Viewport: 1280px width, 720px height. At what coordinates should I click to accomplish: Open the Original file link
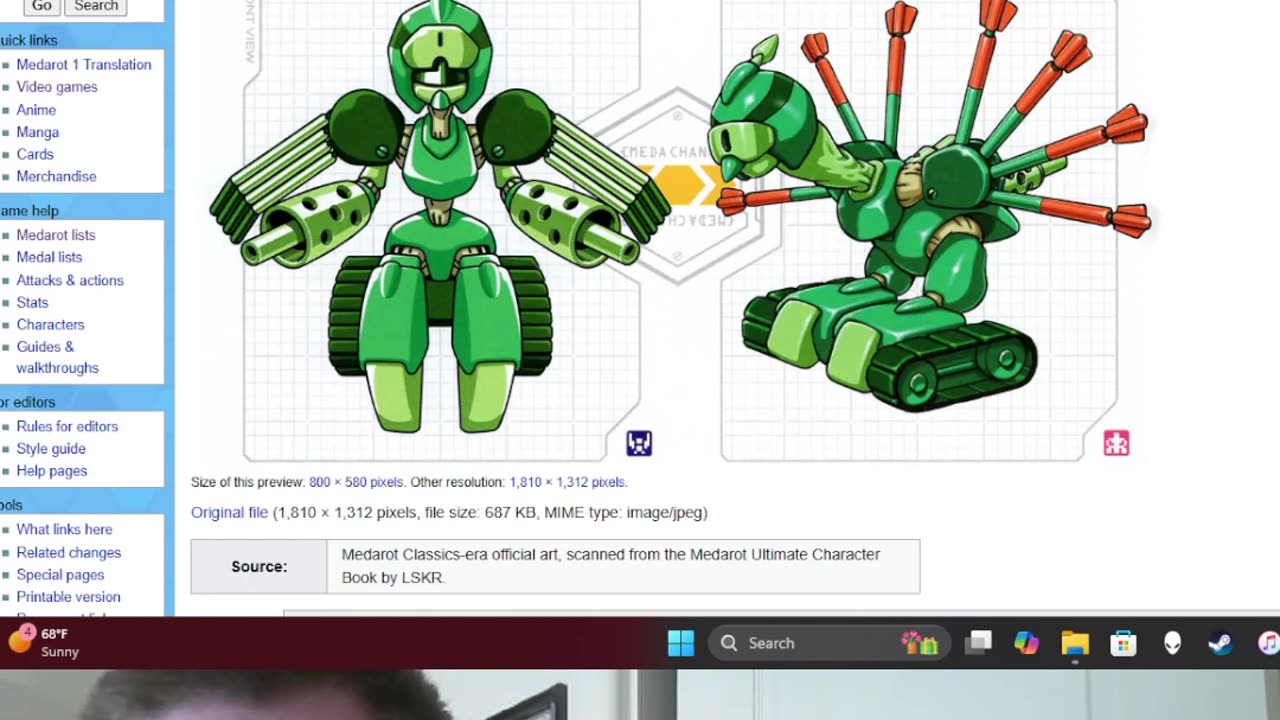[x=229, y=512]
